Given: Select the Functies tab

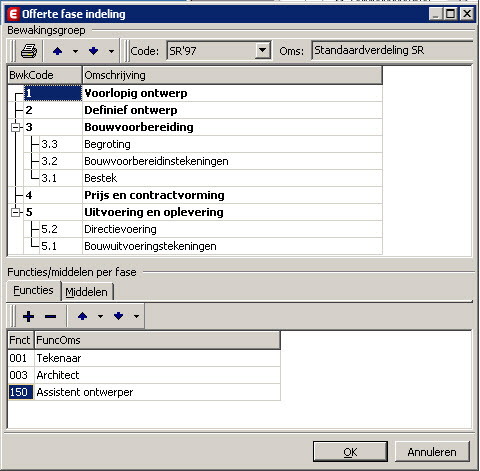Looking at the screenshot, I should pos(33,290).
